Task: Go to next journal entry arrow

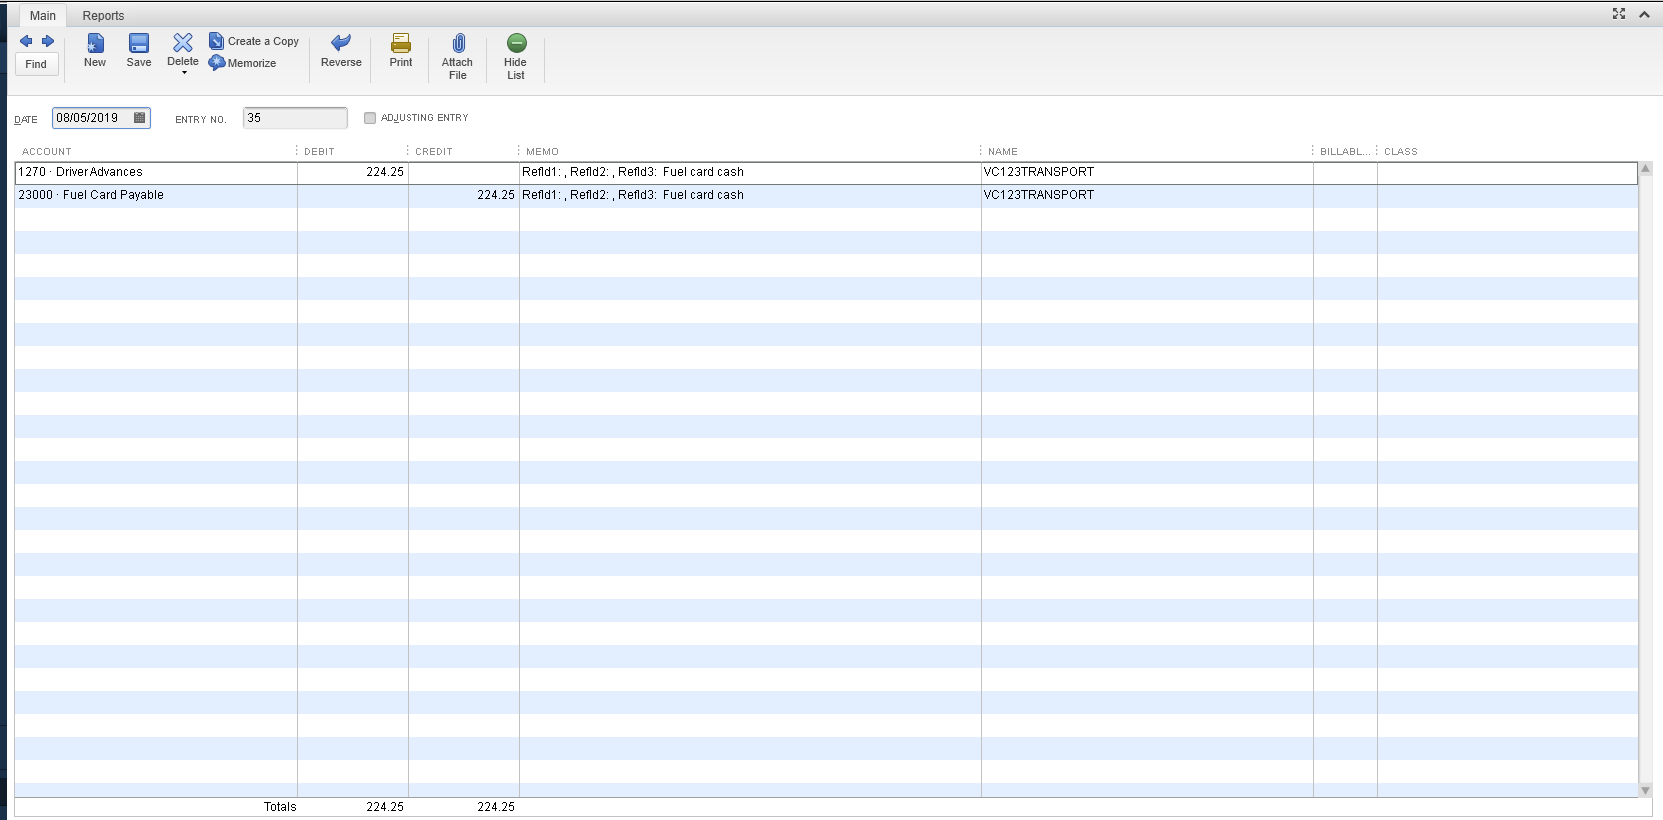Action: click(48, 41)
